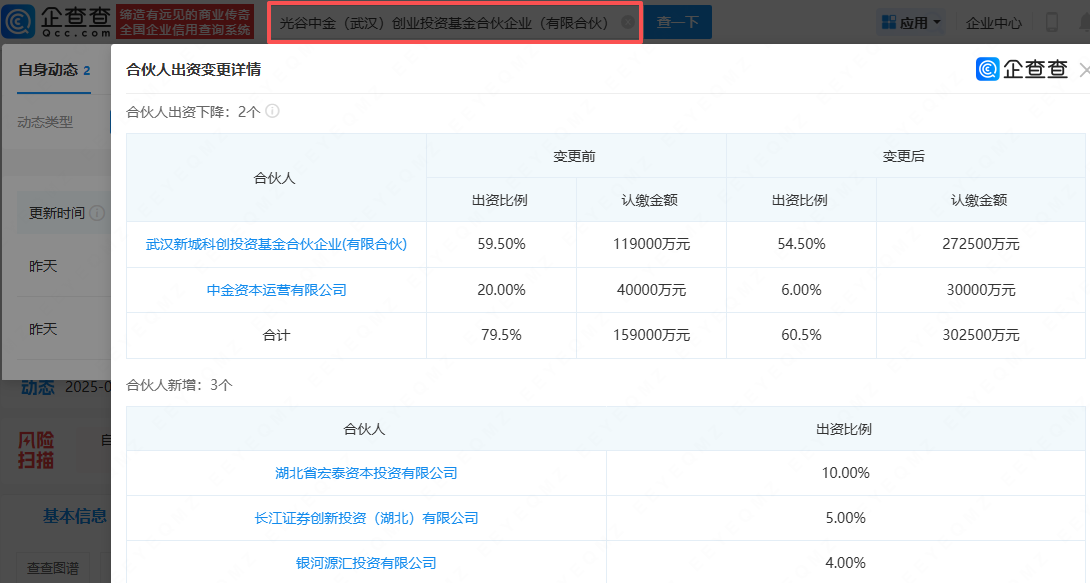Image resolution: width=1090 pixels, height=583 pixels.
Task: Open the 应用 dropdown menu
Action: (911, 22)
